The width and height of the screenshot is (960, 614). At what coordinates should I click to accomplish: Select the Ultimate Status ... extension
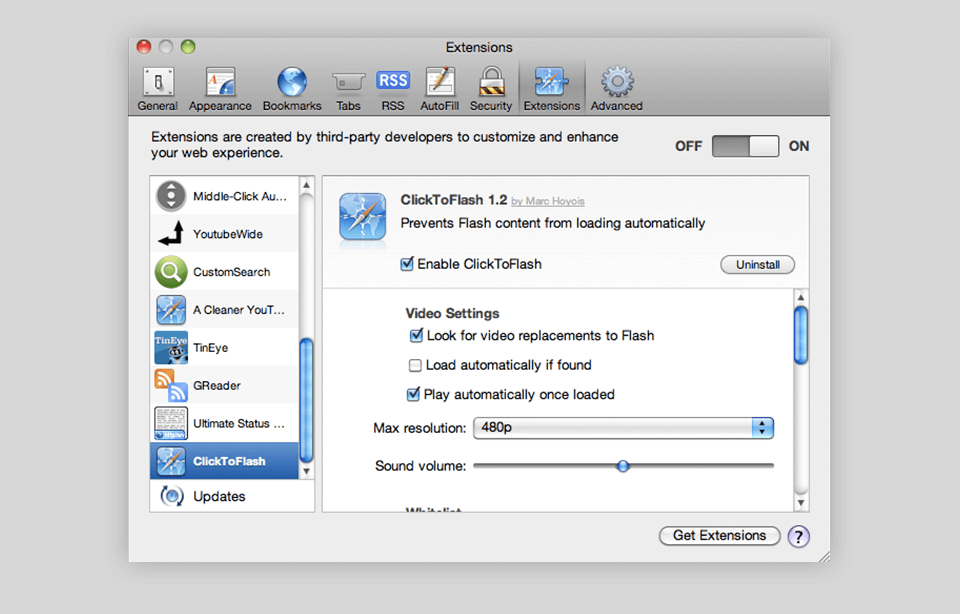[x=225, y=424]
